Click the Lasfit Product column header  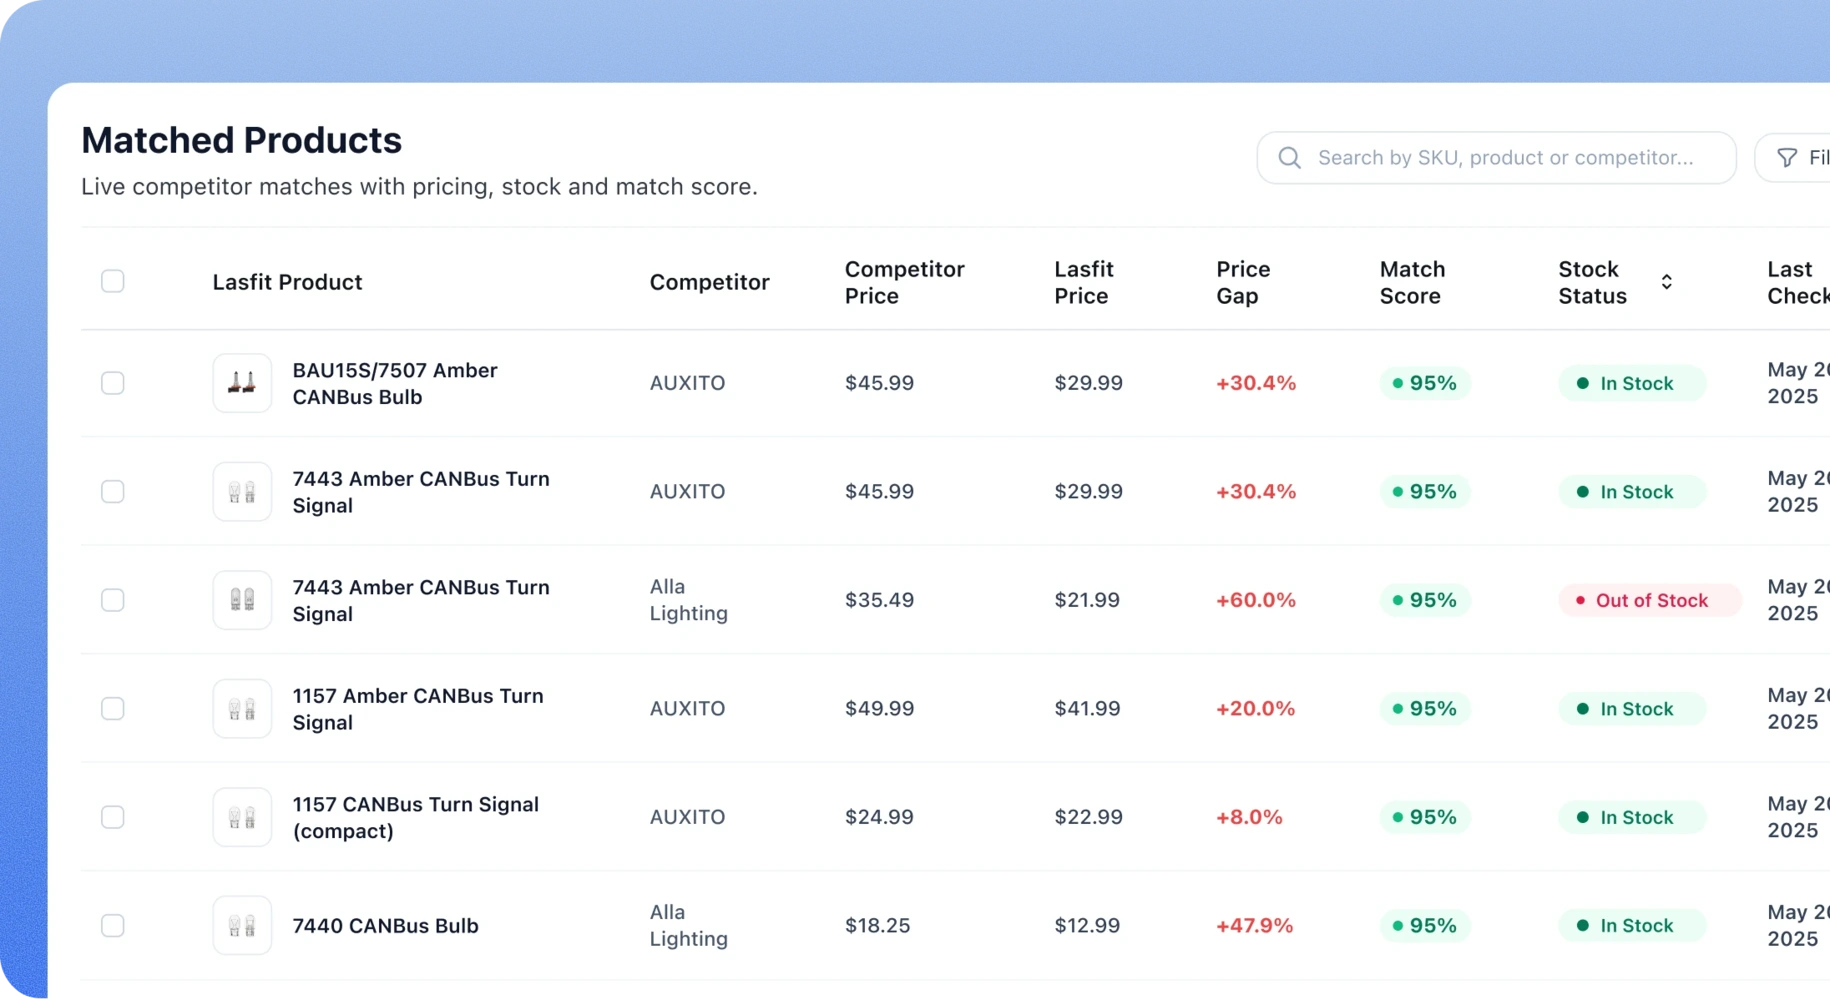point(287,282)
